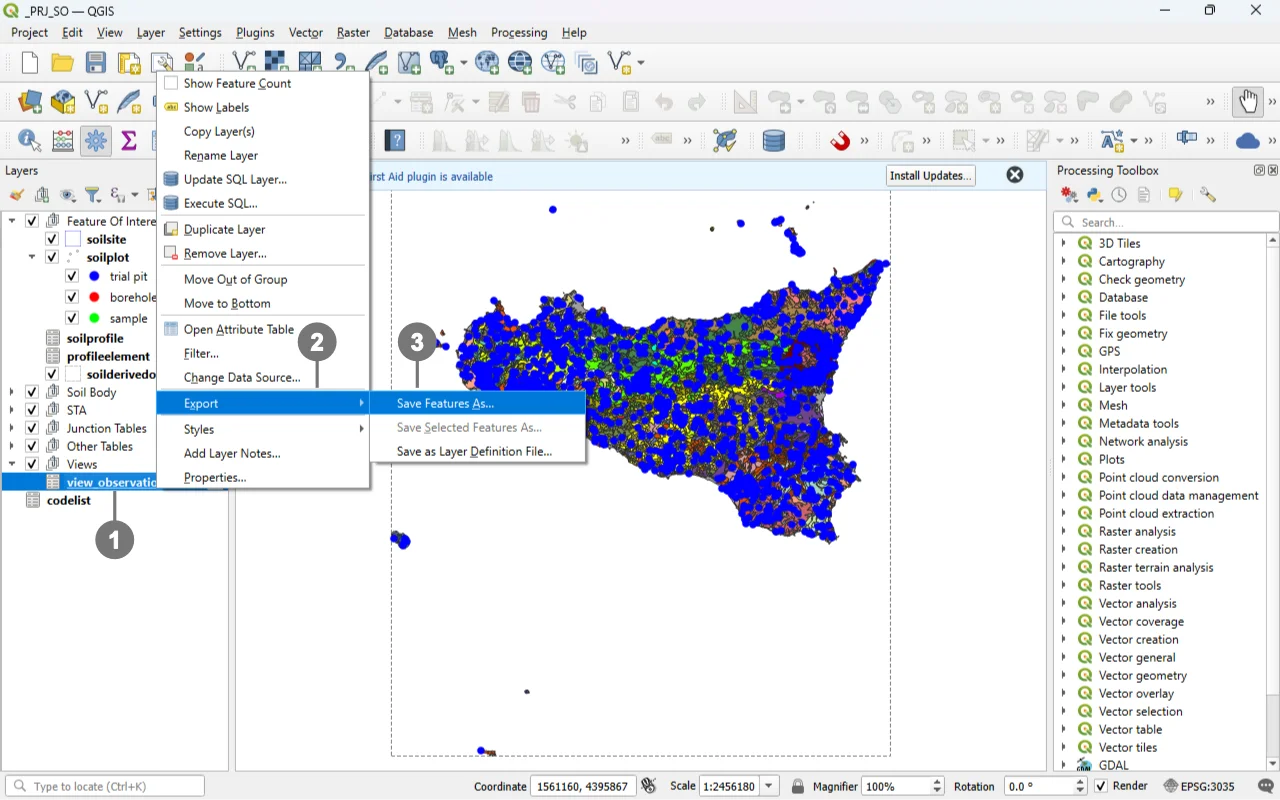Click the Save Project icon
The width and height of the screenshot is (1280, 800).
[95, 63]
